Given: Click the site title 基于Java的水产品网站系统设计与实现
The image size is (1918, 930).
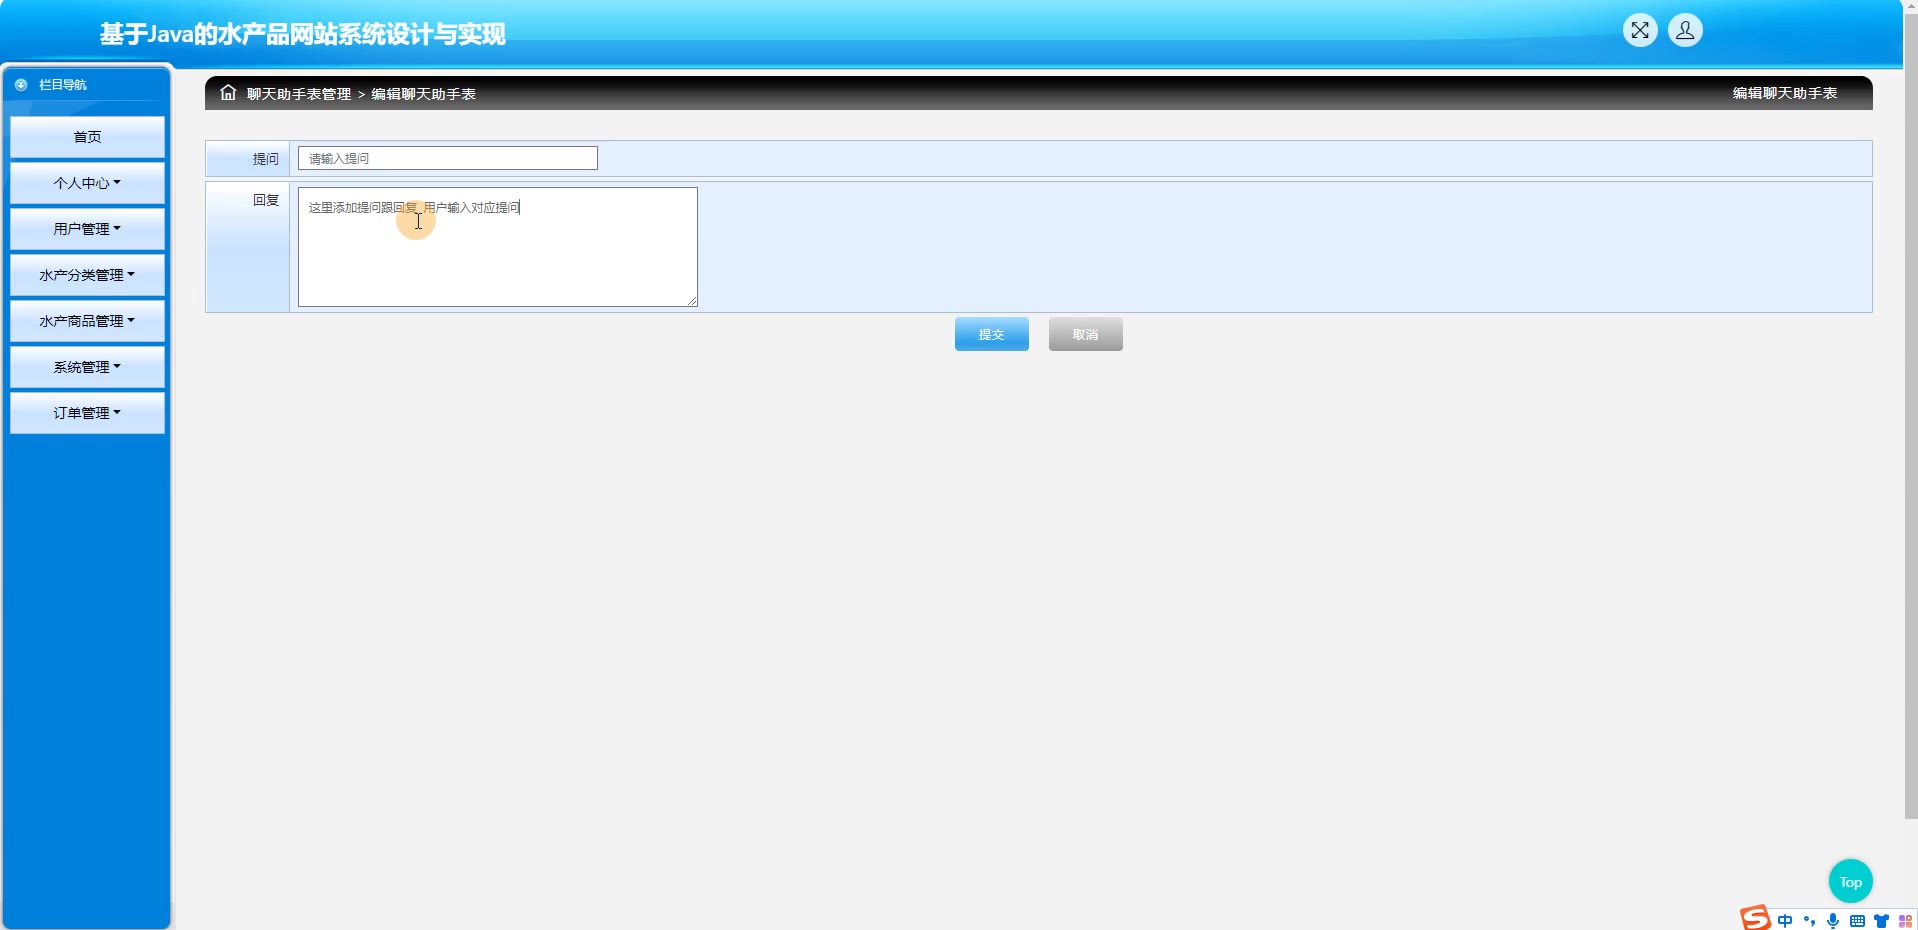Looking at the screenshot, I should pyautogui.click(x=303, y=34).
